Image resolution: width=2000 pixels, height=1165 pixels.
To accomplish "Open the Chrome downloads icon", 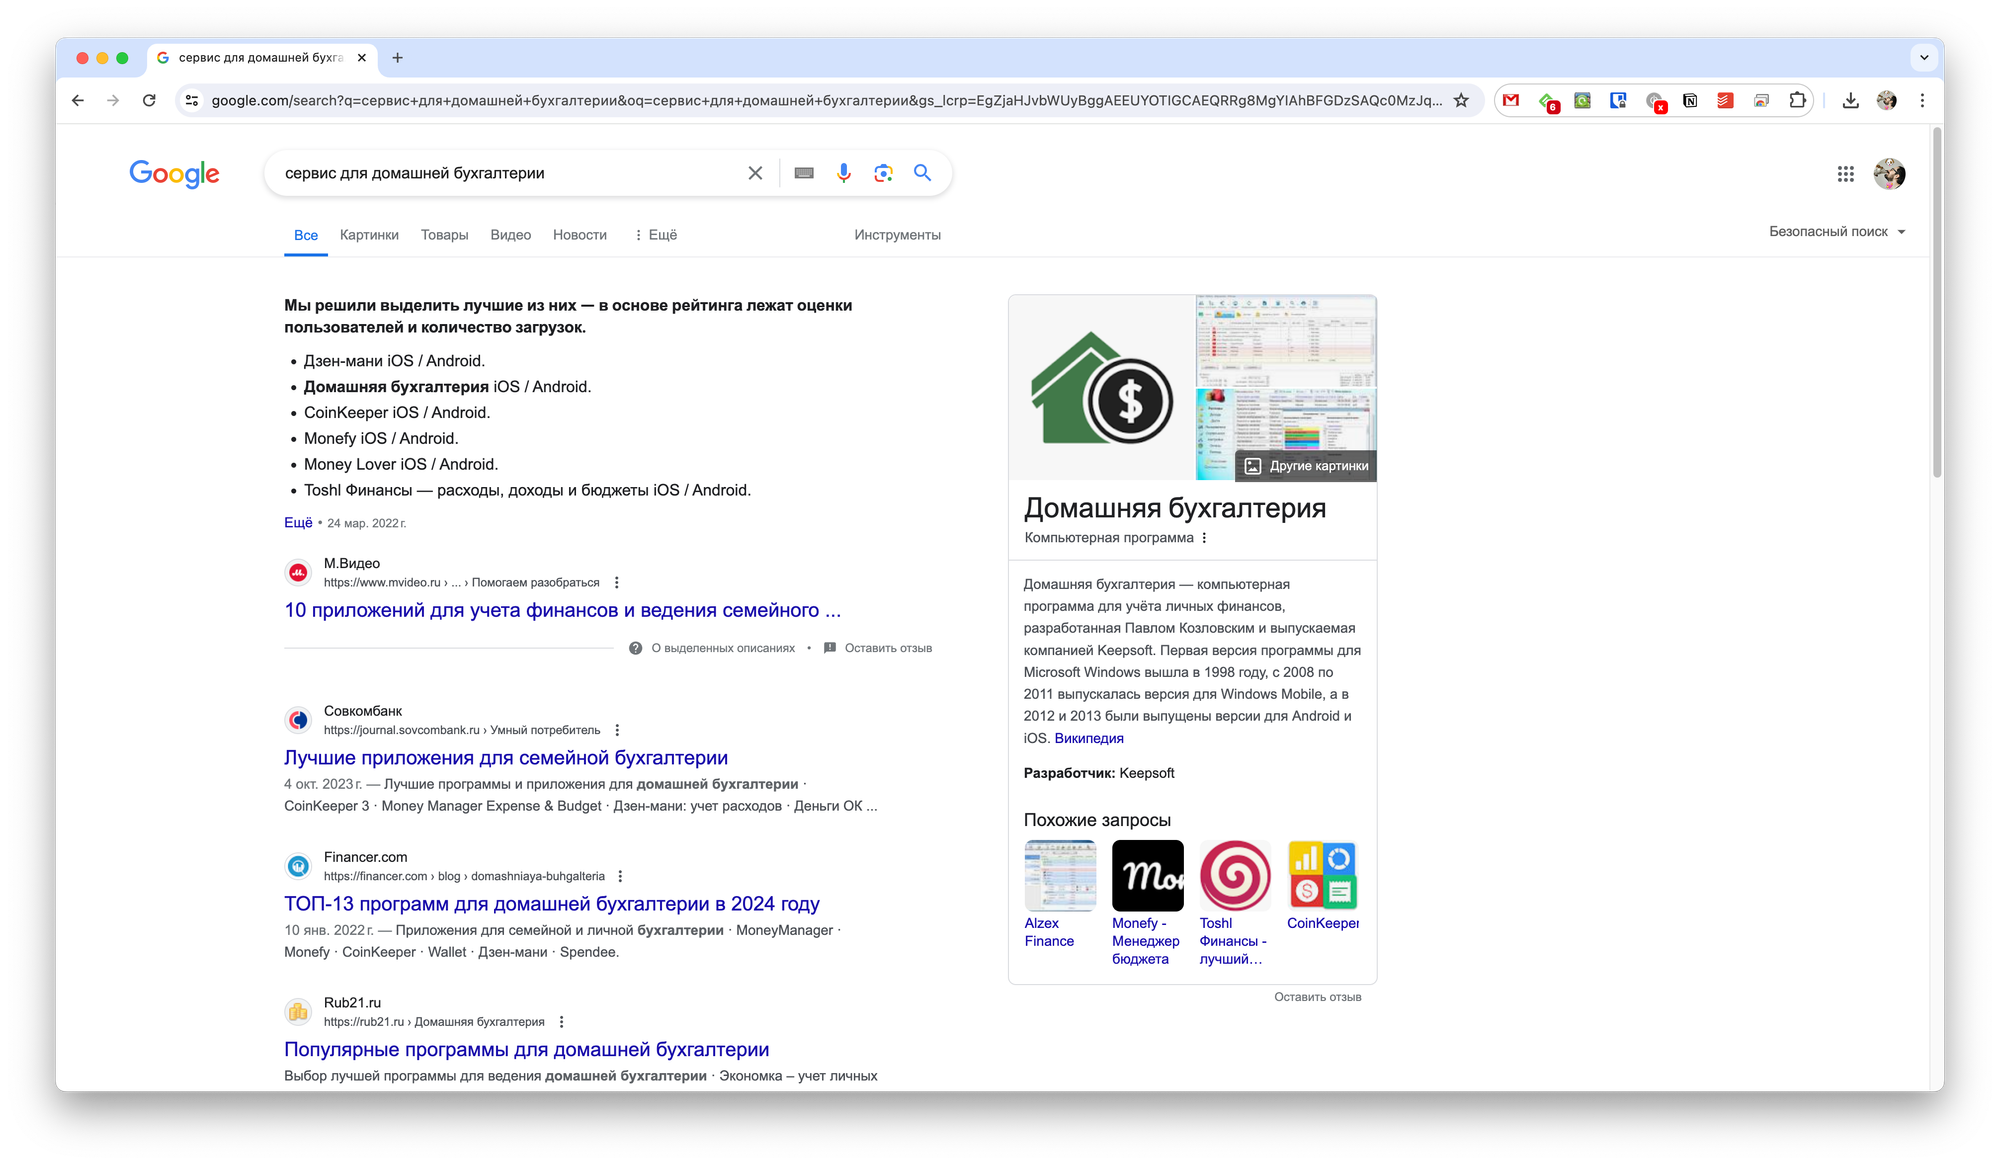I will (1850, 100).
